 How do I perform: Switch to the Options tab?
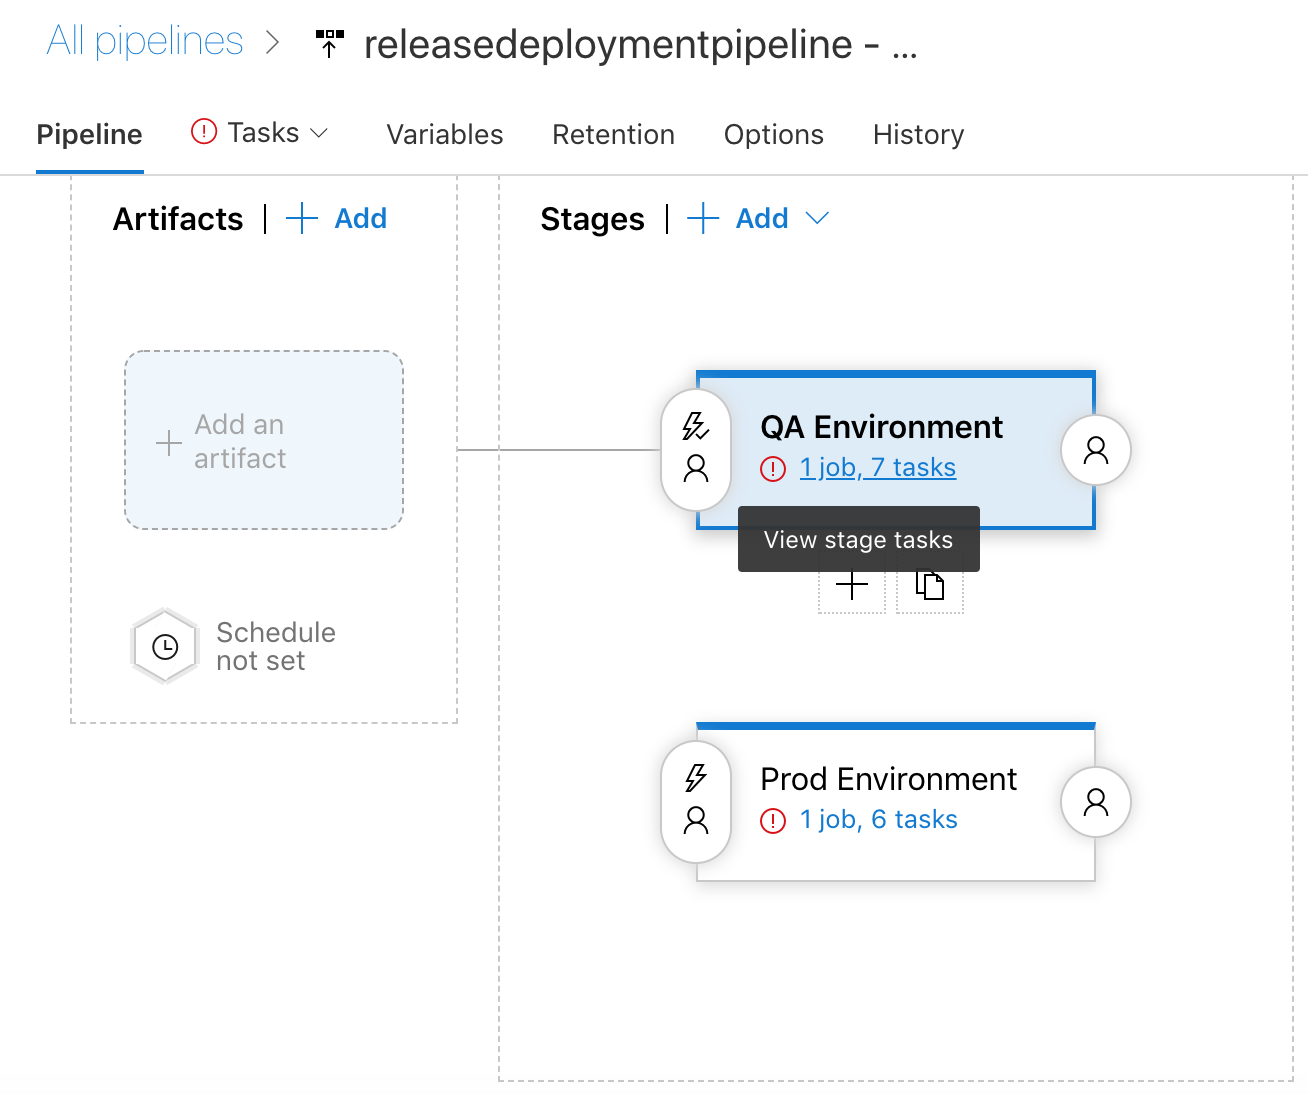click(x=774, y=134)
